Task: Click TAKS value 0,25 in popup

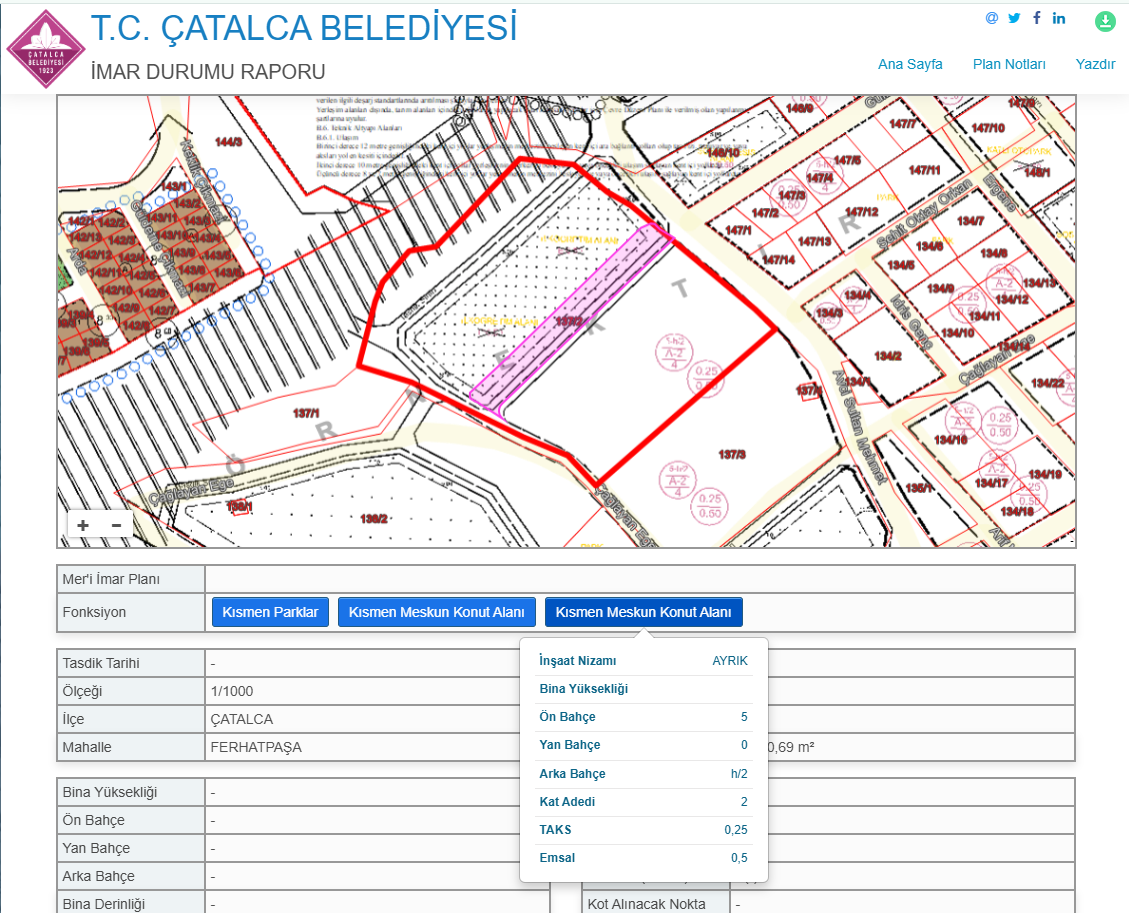Action: pos(736,830)
